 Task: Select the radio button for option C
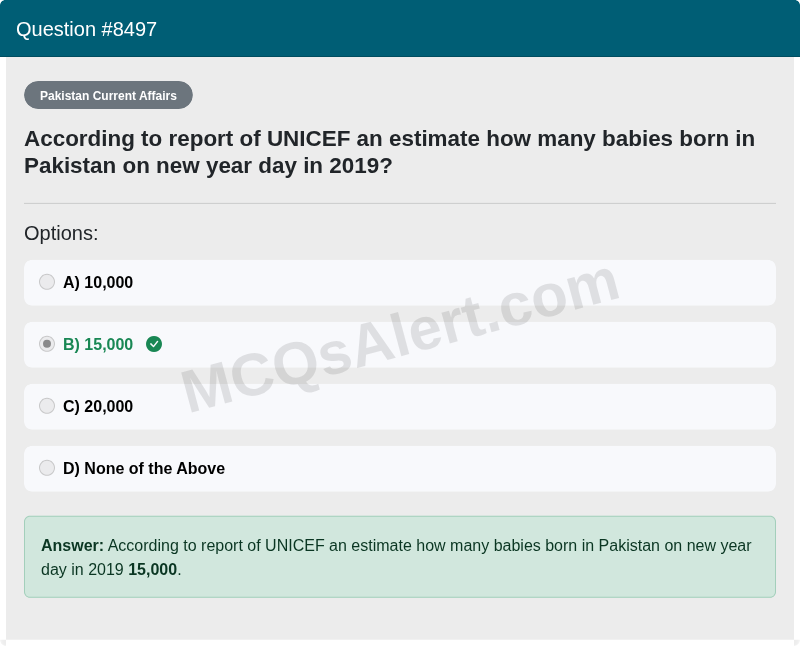pos(47,406)
